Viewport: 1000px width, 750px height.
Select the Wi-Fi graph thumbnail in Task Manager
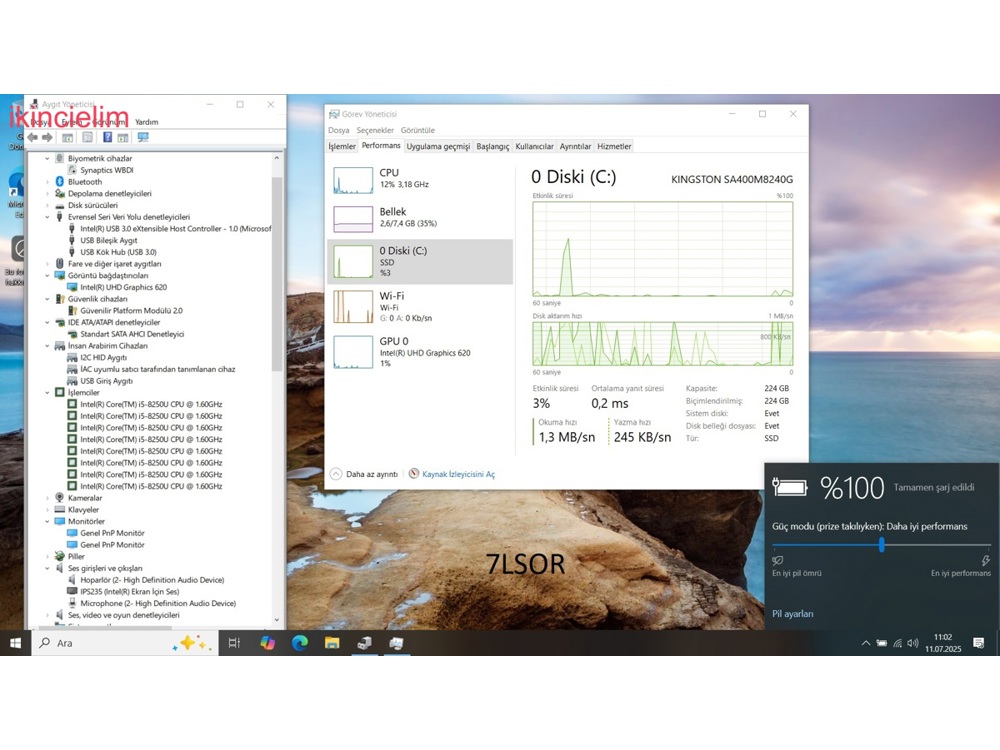[353, 307]
